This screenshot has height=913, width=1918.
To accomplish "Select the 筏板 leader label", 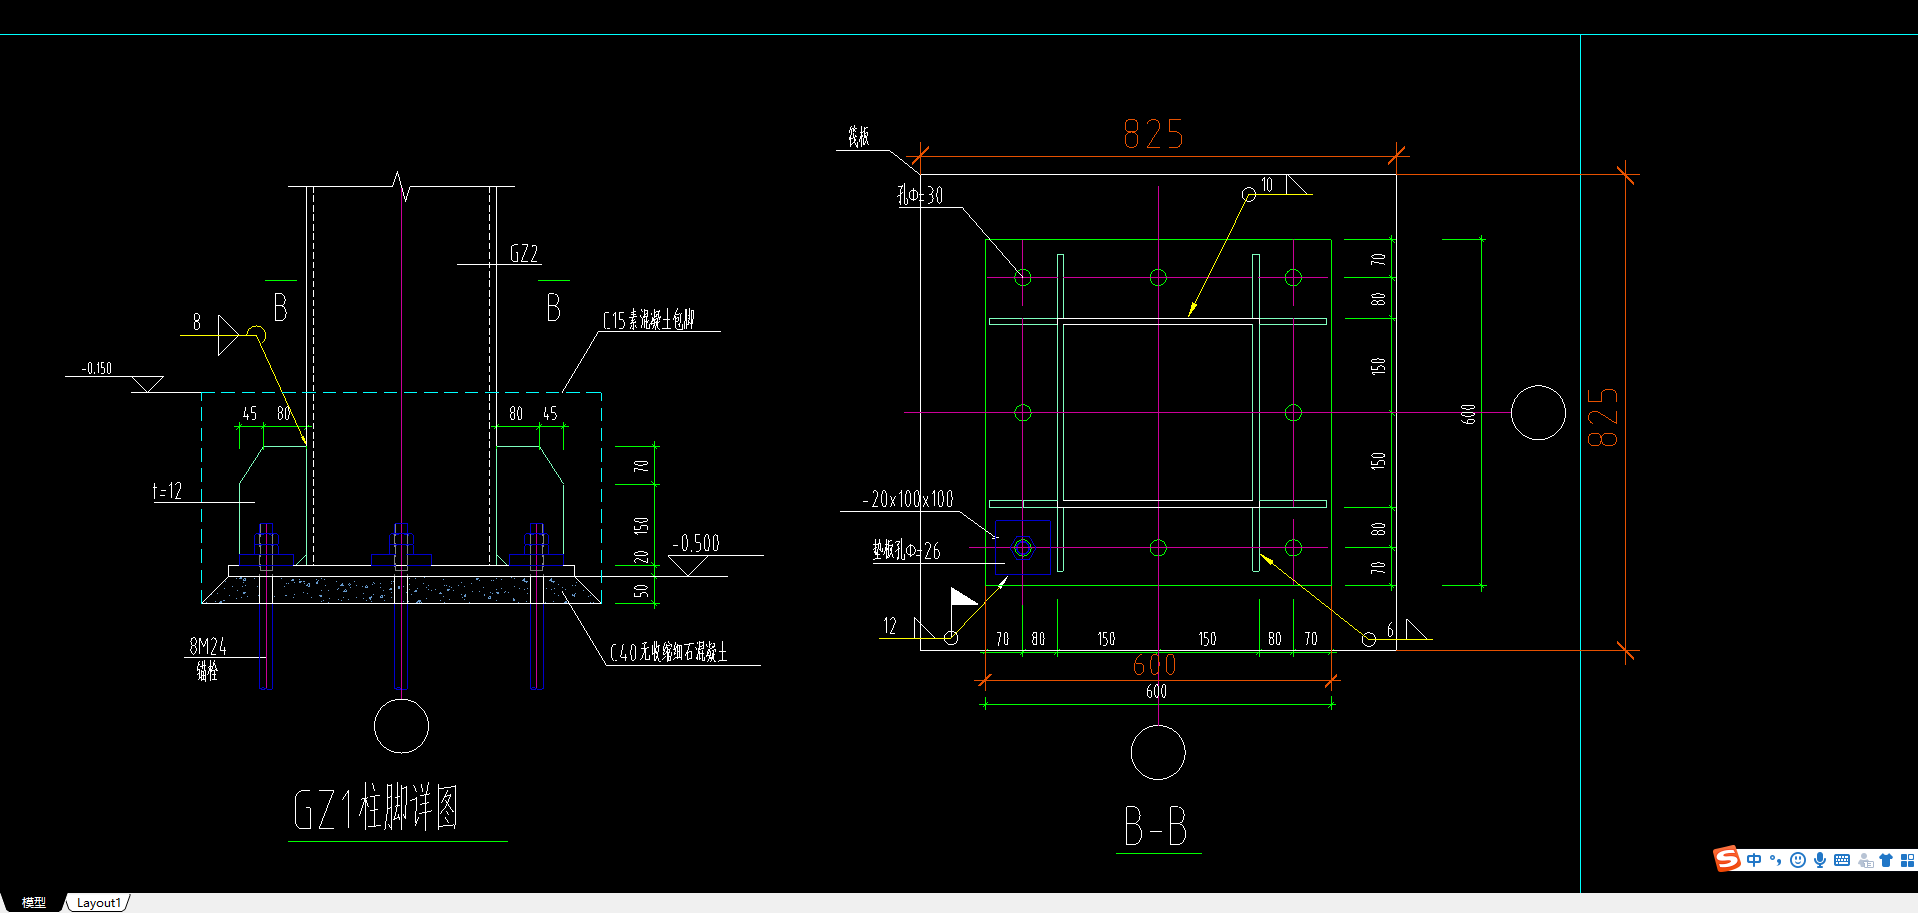I will coord(859,137).
